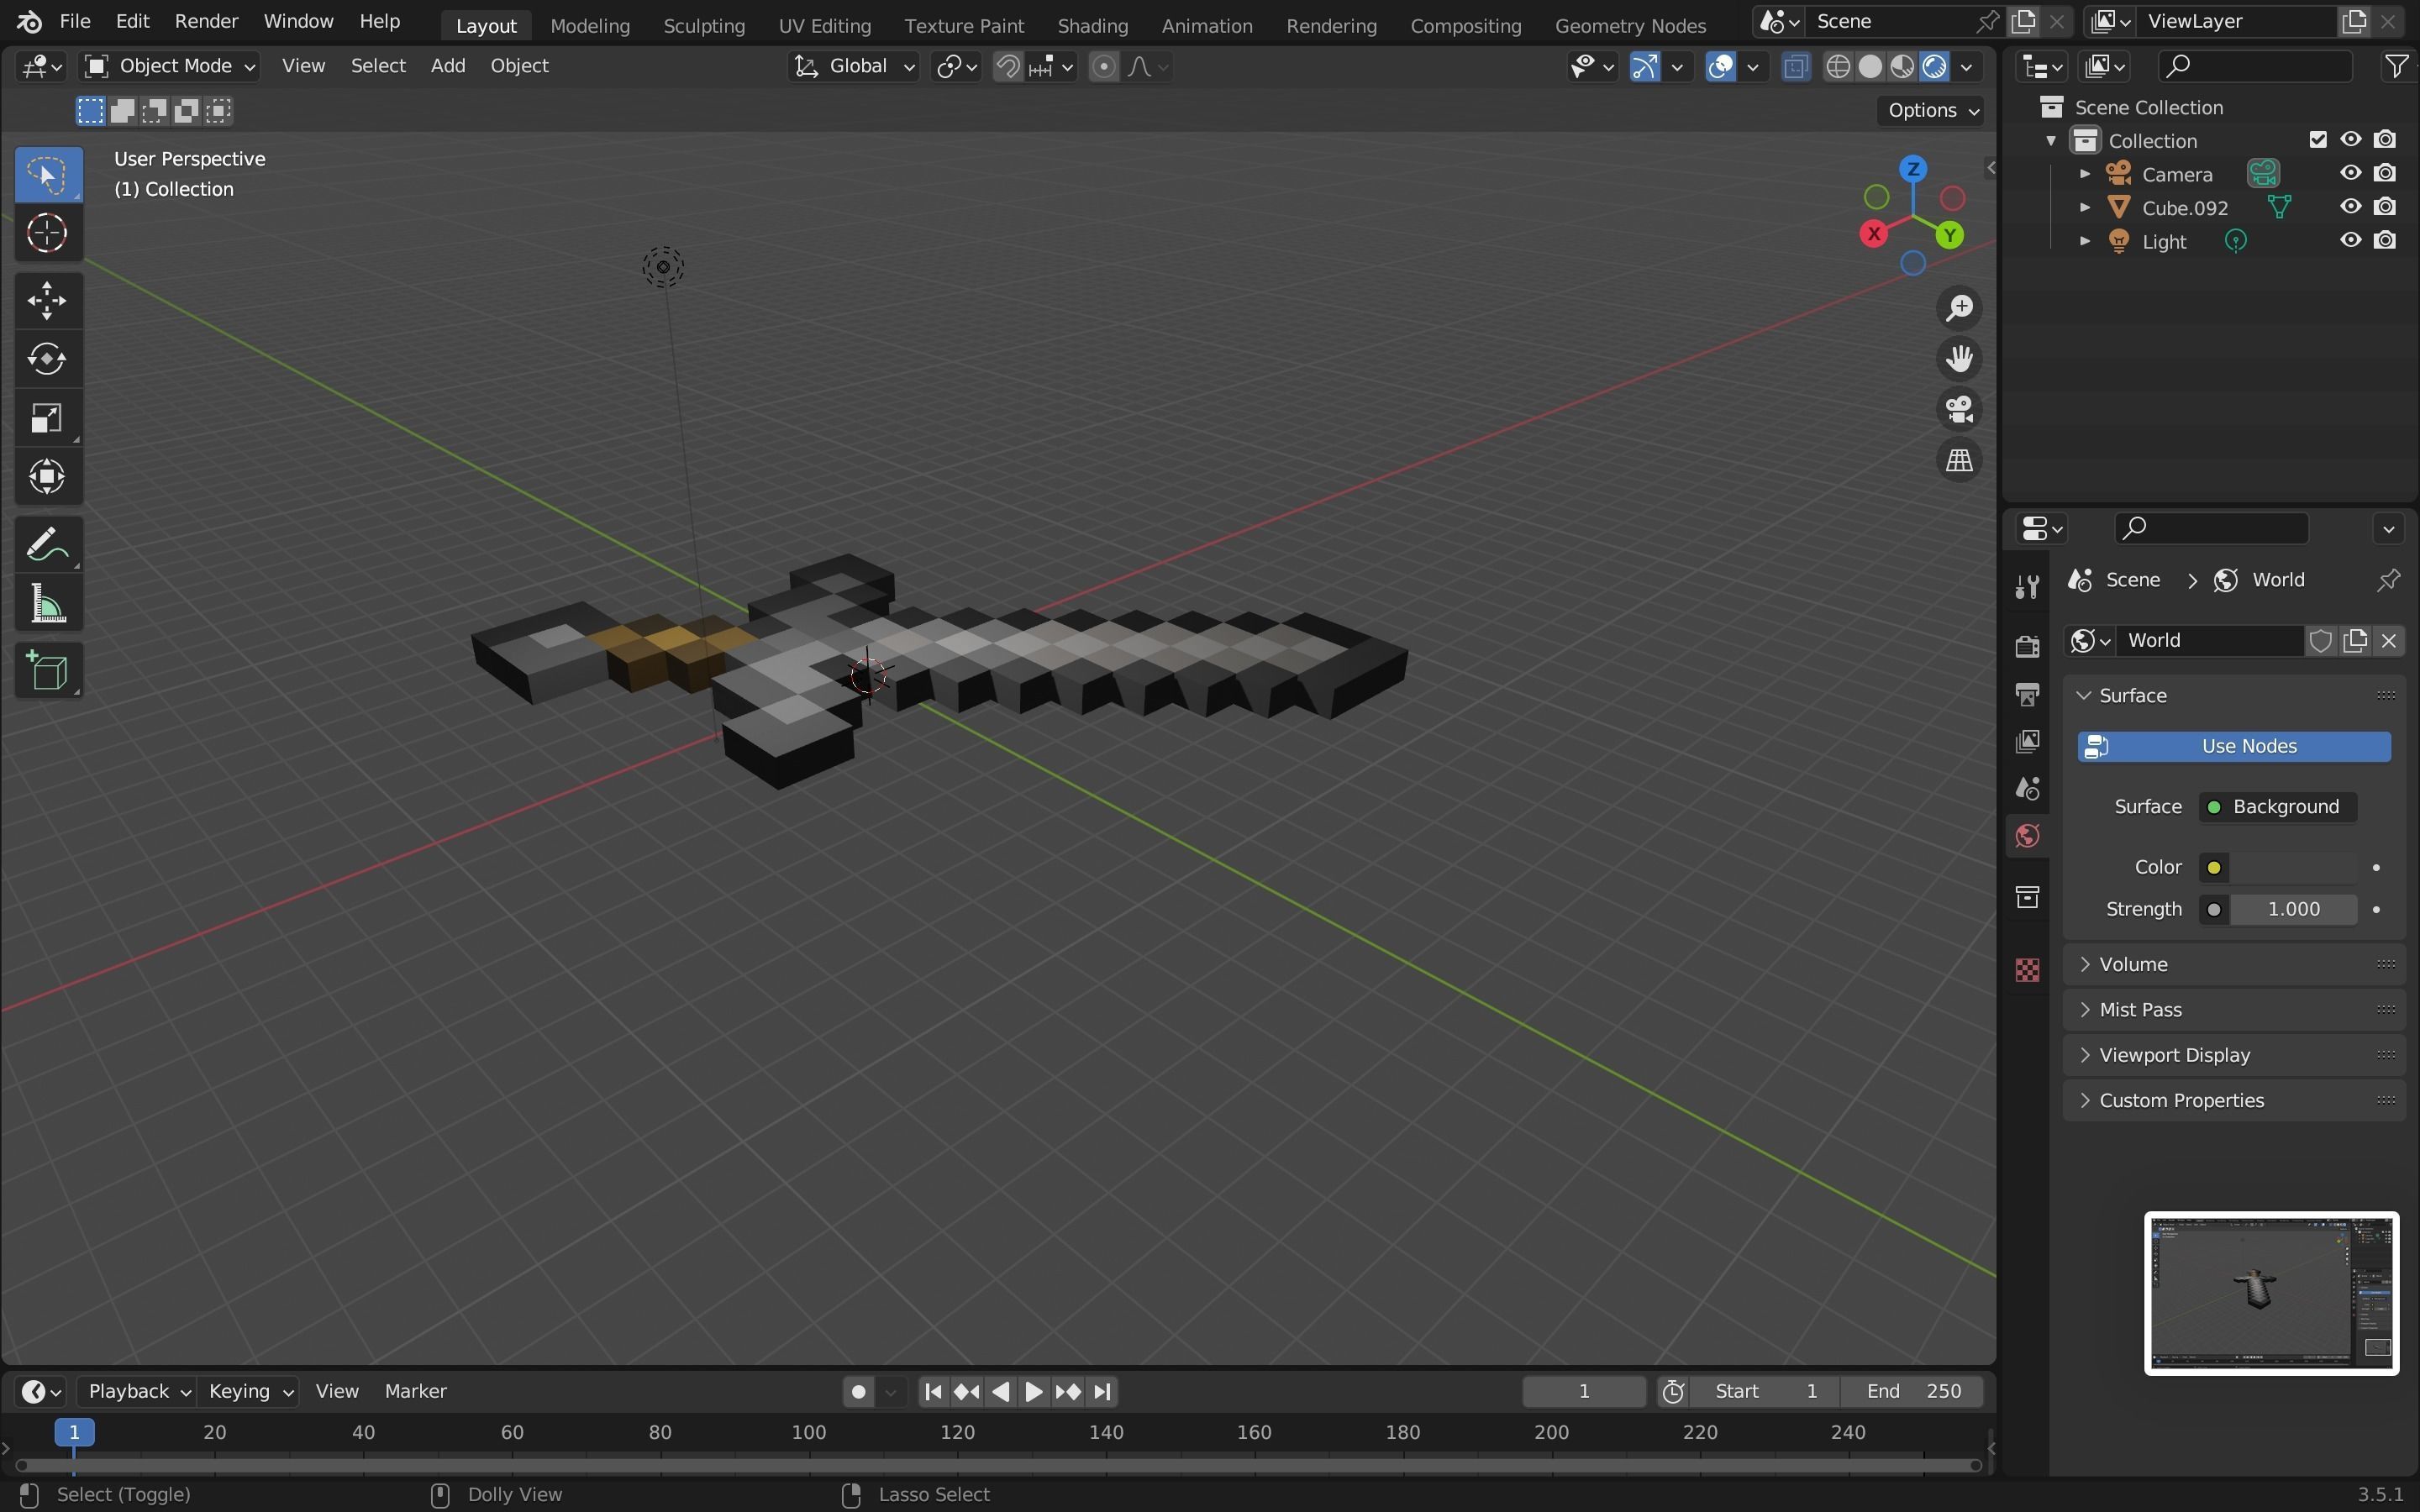Expand the Volume panel
Screen dimensions: 2420x1512
(x=2234, y=964)
